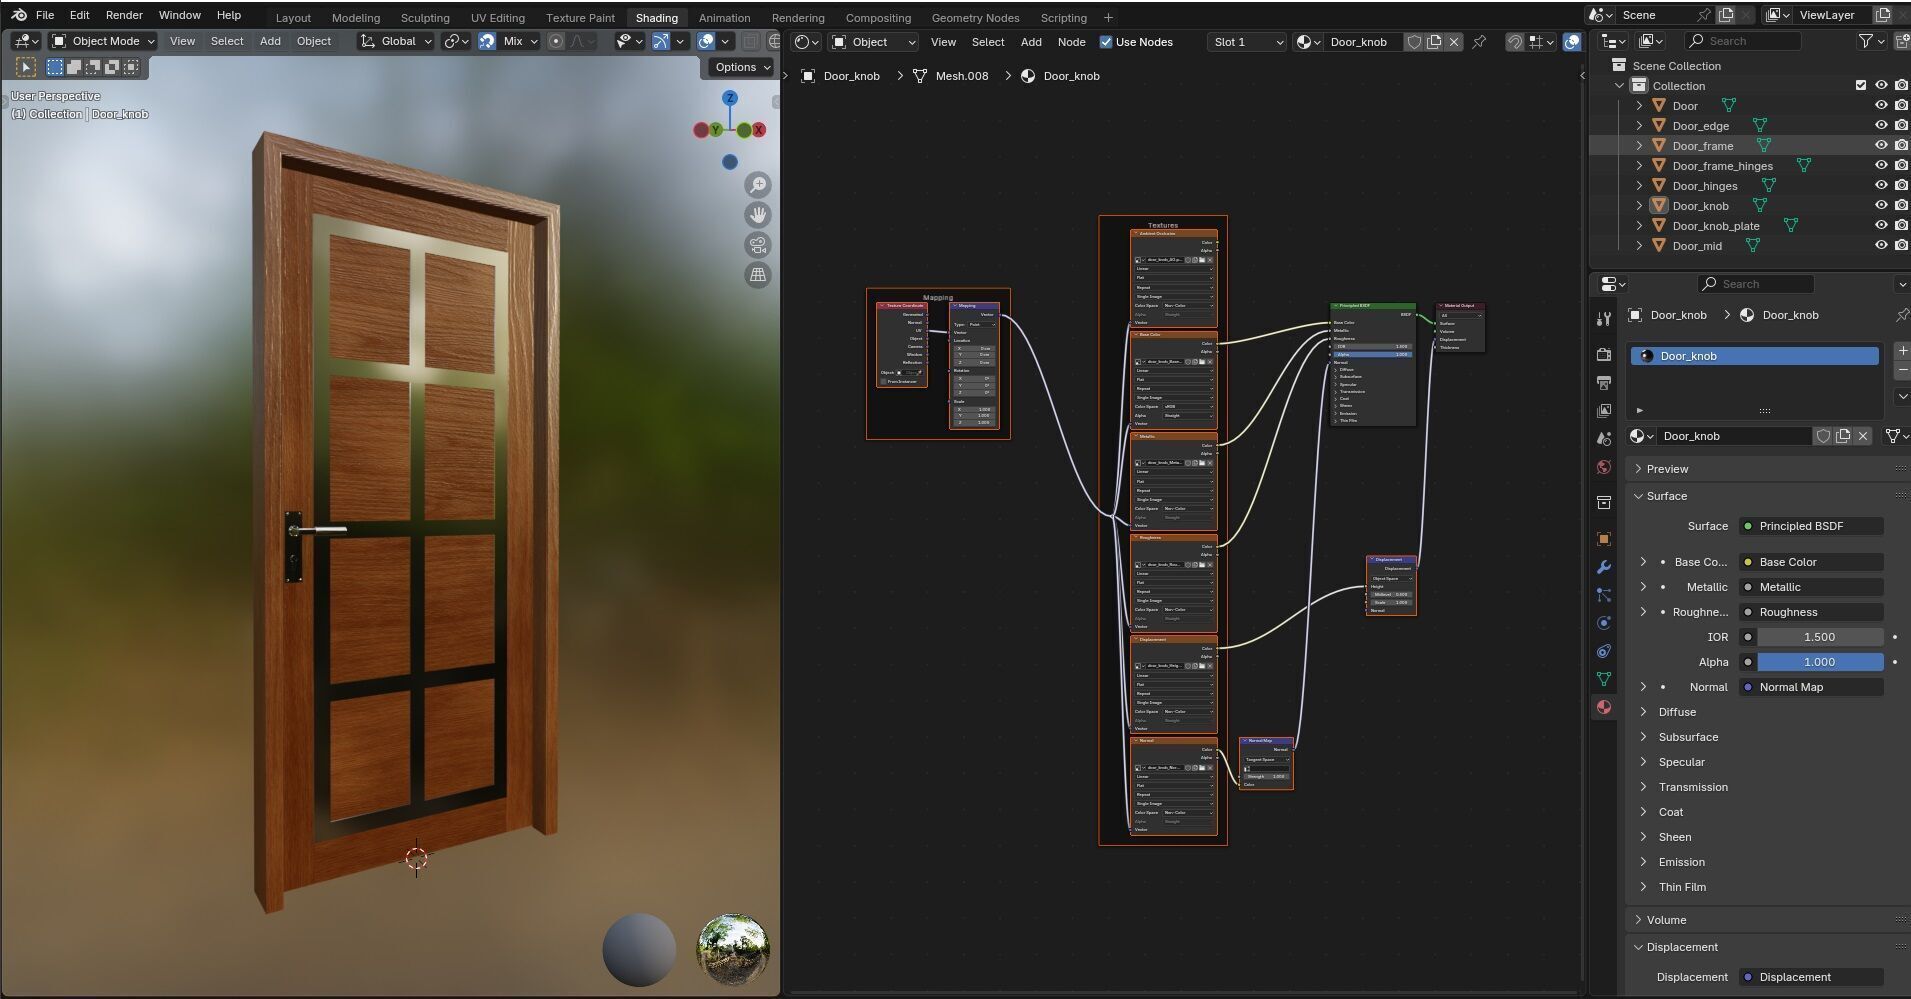Click Mesh.008 in the node editor breadcrumb

click(961, 76)
